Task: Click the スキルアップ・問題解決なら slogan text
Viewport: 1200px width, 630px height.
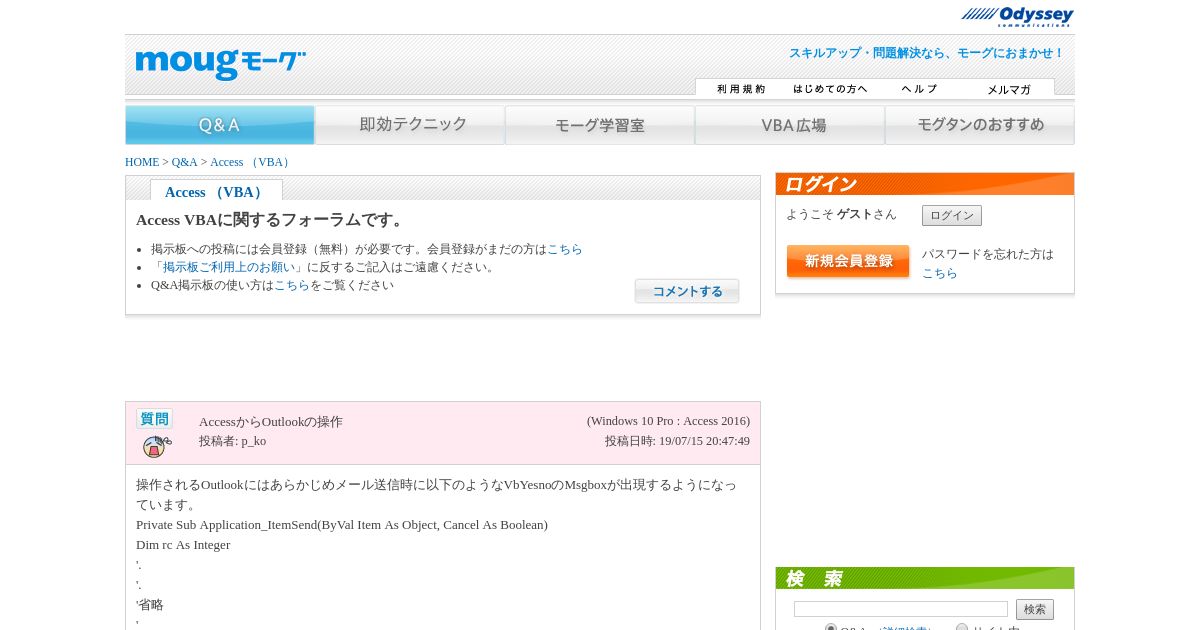Action: tap(926, 53)
